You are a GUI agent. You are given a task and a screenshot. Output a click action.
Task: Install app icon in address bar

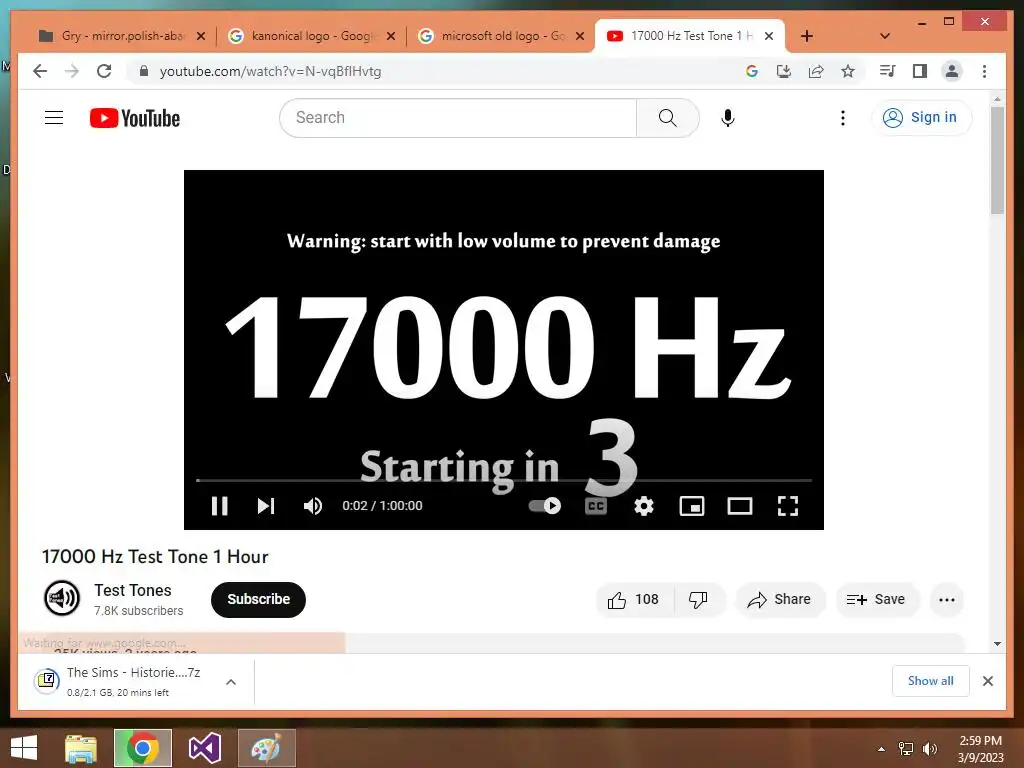(784, 71)
